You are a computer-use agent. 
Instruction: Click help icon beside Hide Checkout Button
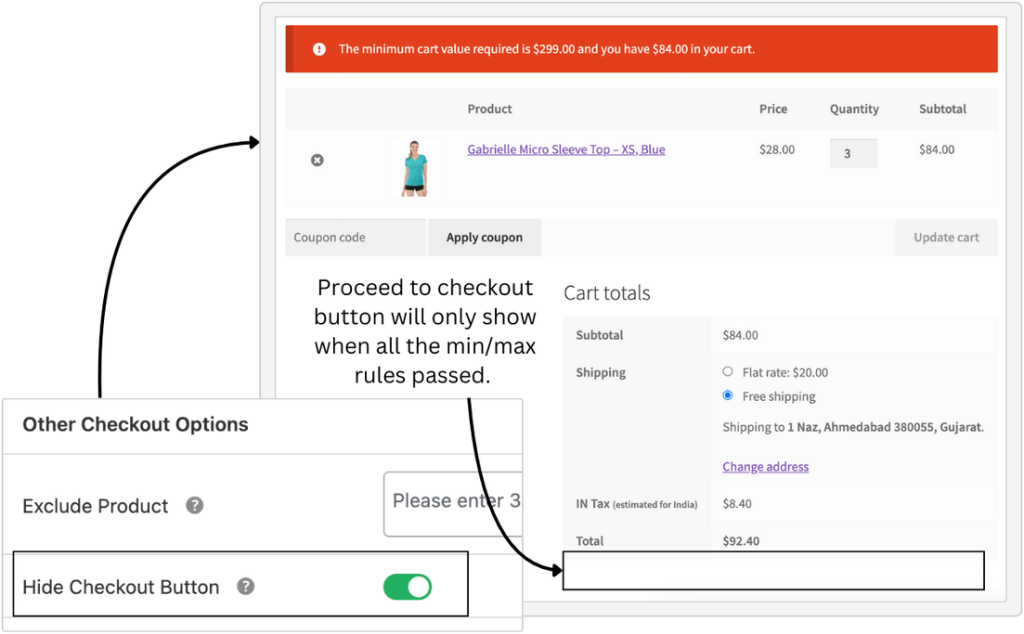point(246,587)
